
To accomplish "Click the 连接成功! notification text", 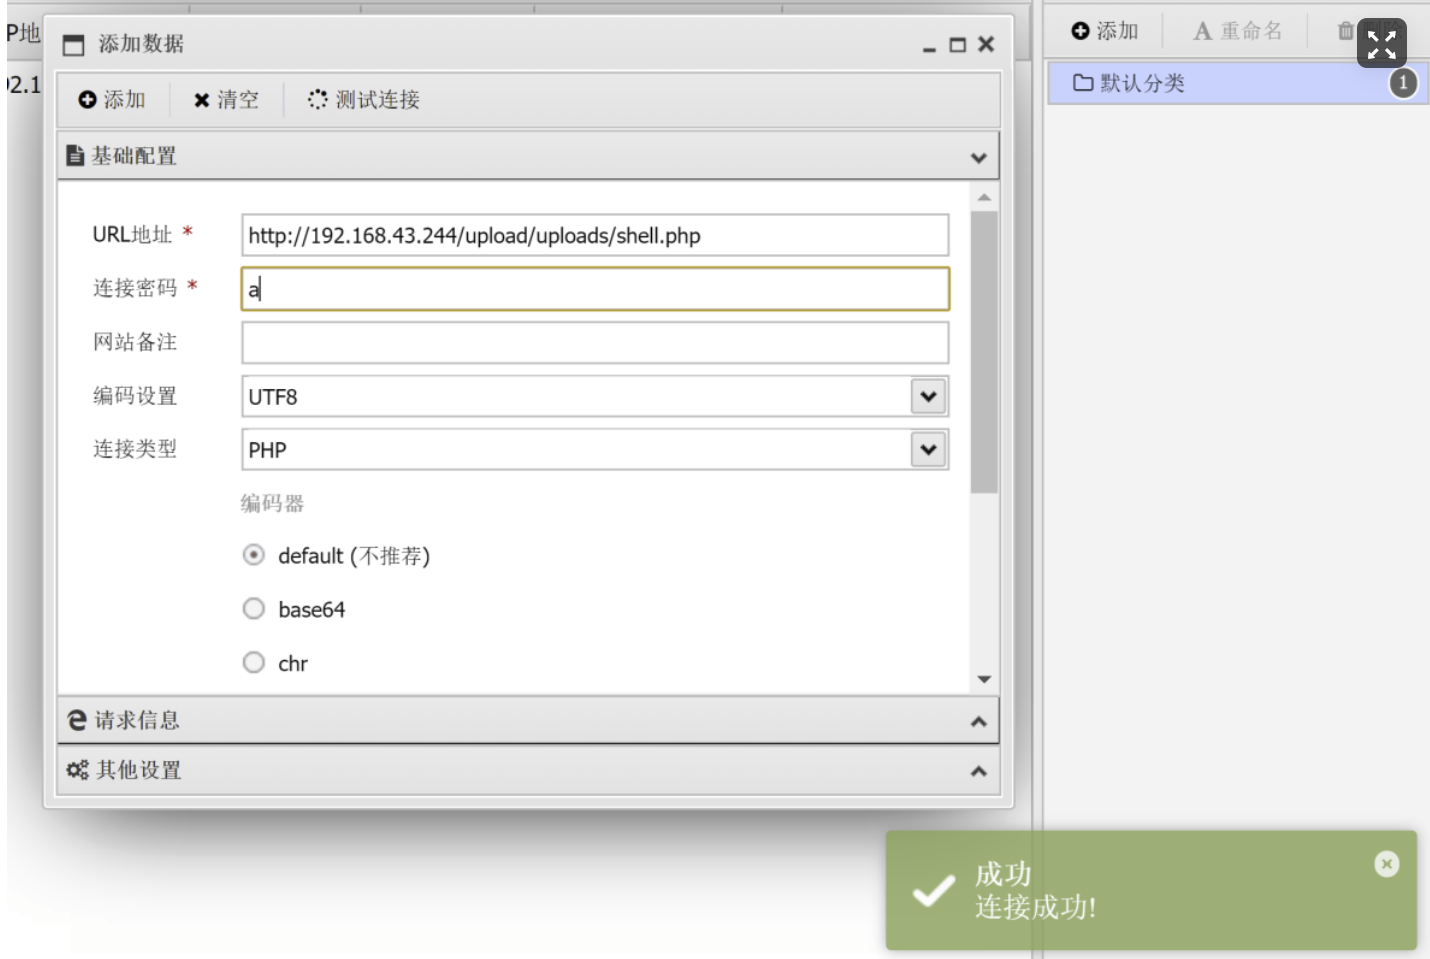I will 1036,907.
